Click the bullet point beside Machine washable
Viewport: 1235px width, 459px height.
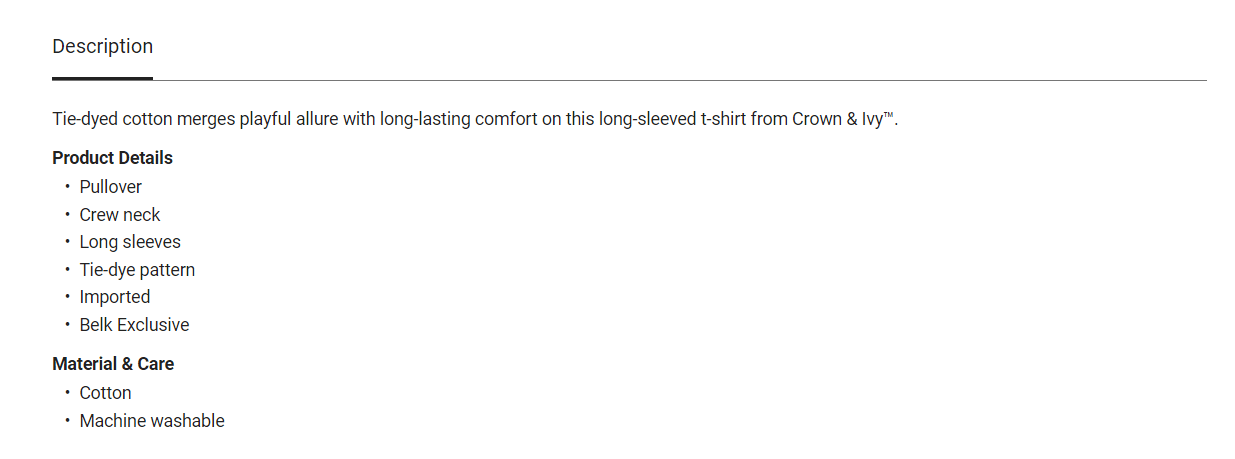point(68,421)
